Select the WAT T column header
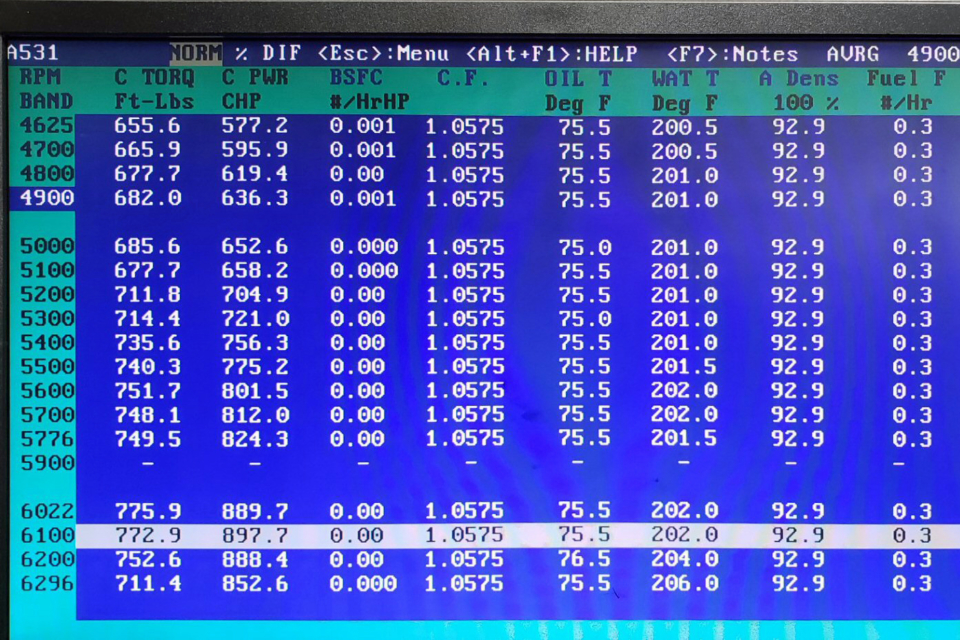960x640 pixels. 684,91
